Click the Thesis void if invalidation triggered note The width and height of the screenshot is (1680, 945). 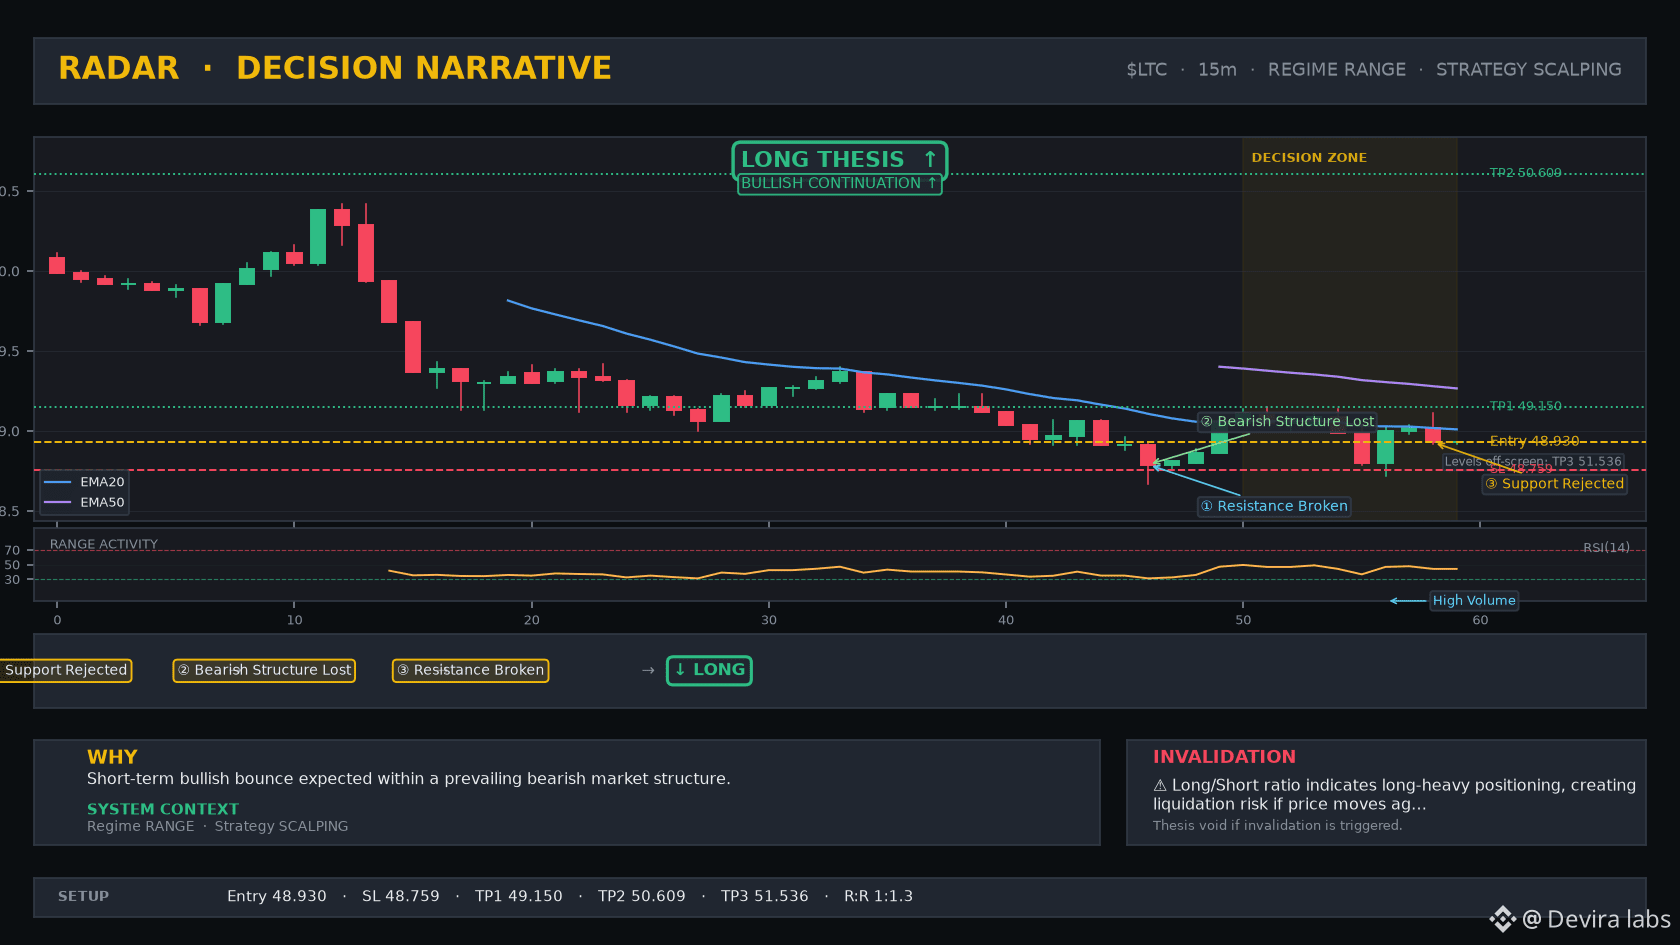pyautogui.click(x=1277, y=826)
